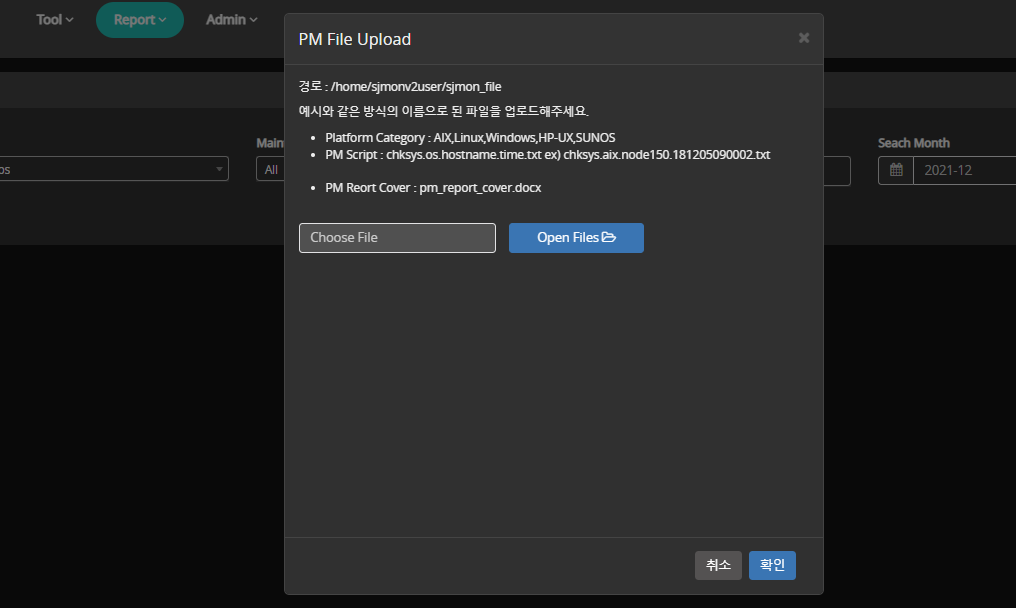The image size is (1016, 608).
Task: Open the Report menu
Action: [140, 20]
